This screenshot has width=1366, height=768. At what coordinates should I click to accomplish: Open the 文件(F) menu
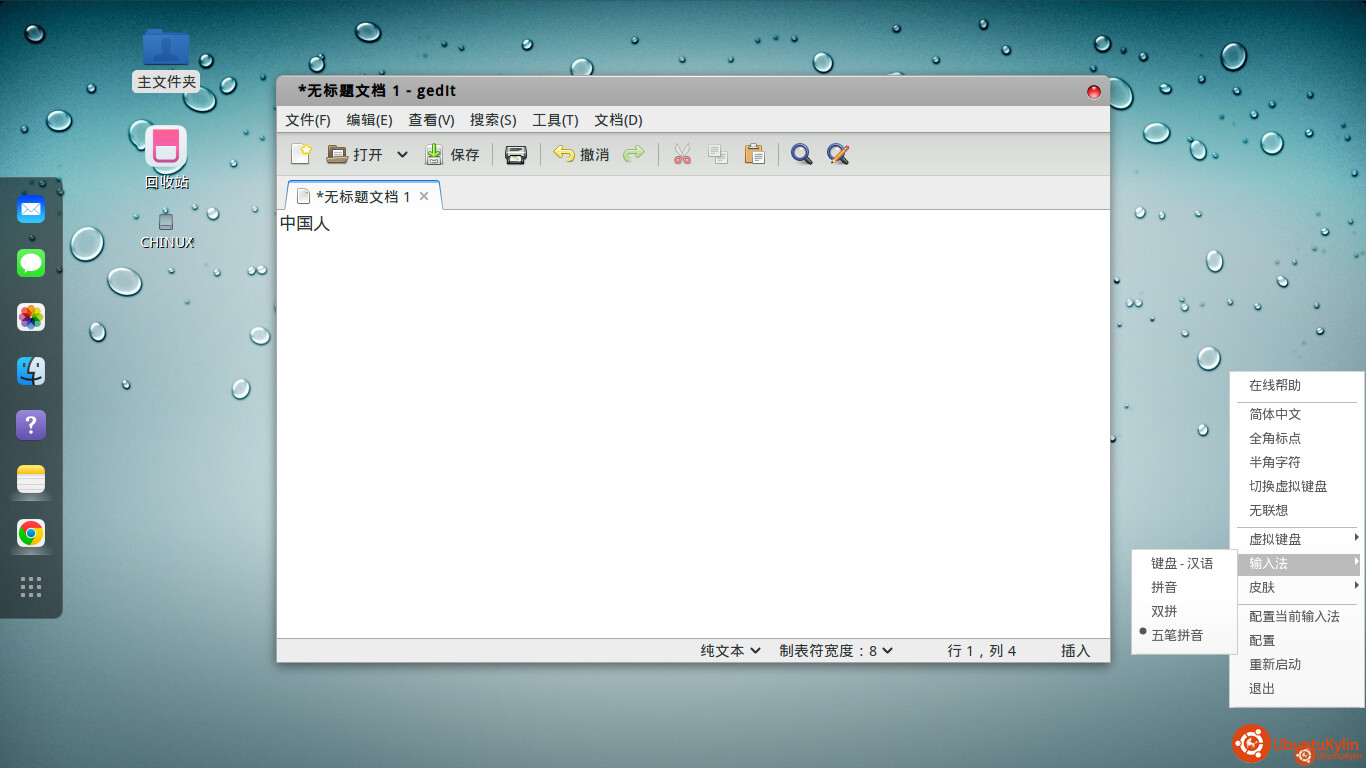point(307,120)
